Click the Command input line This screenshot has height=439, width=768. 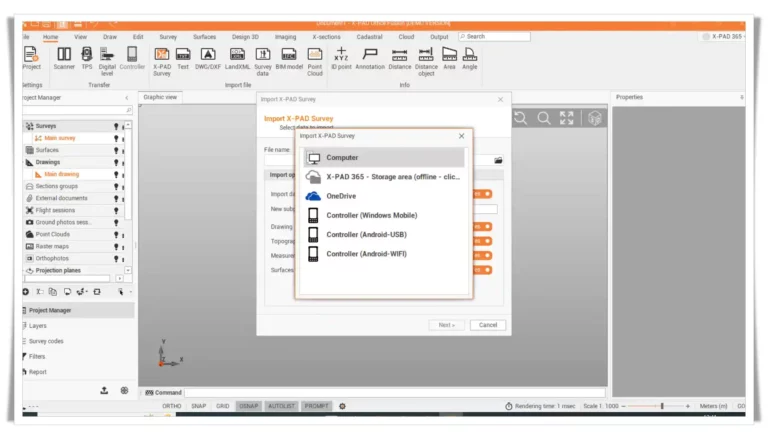click(395, 393)
